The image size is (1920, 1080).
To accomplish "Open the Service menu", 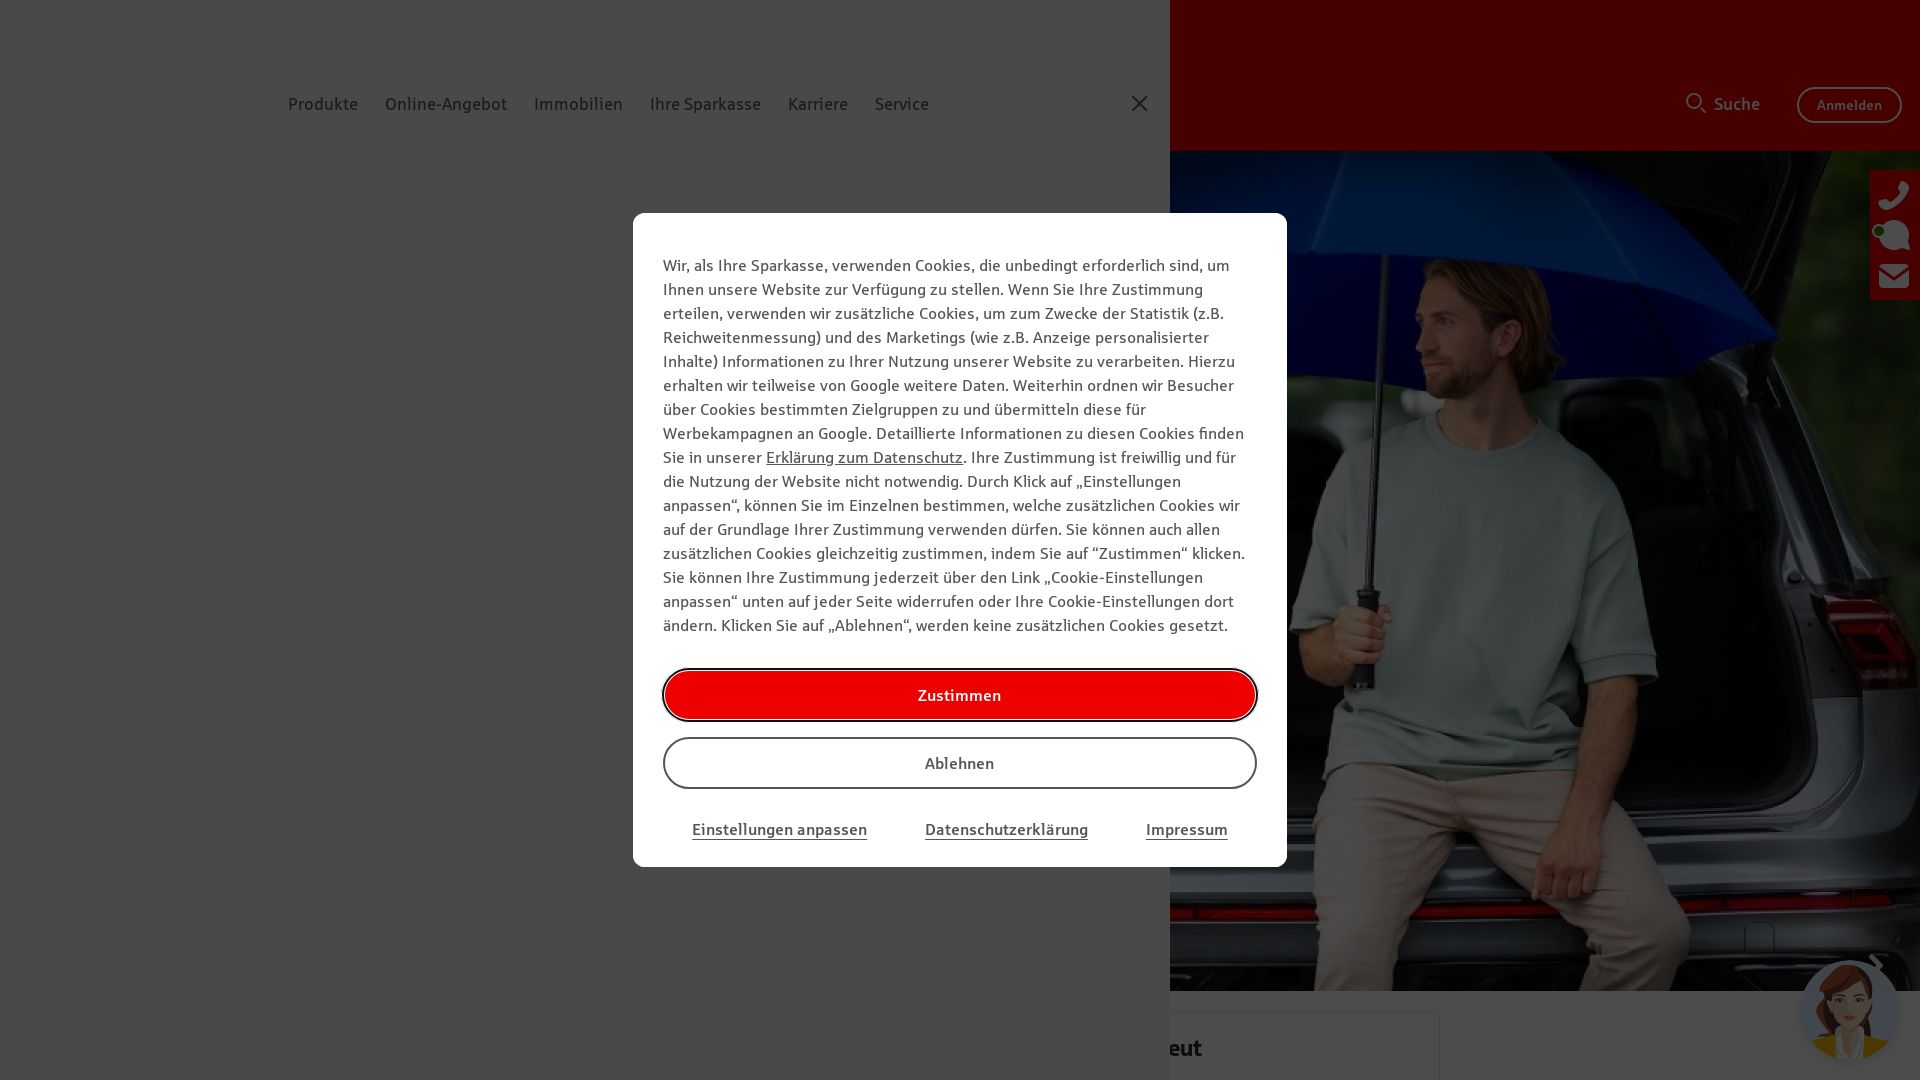I will (902, 104).
